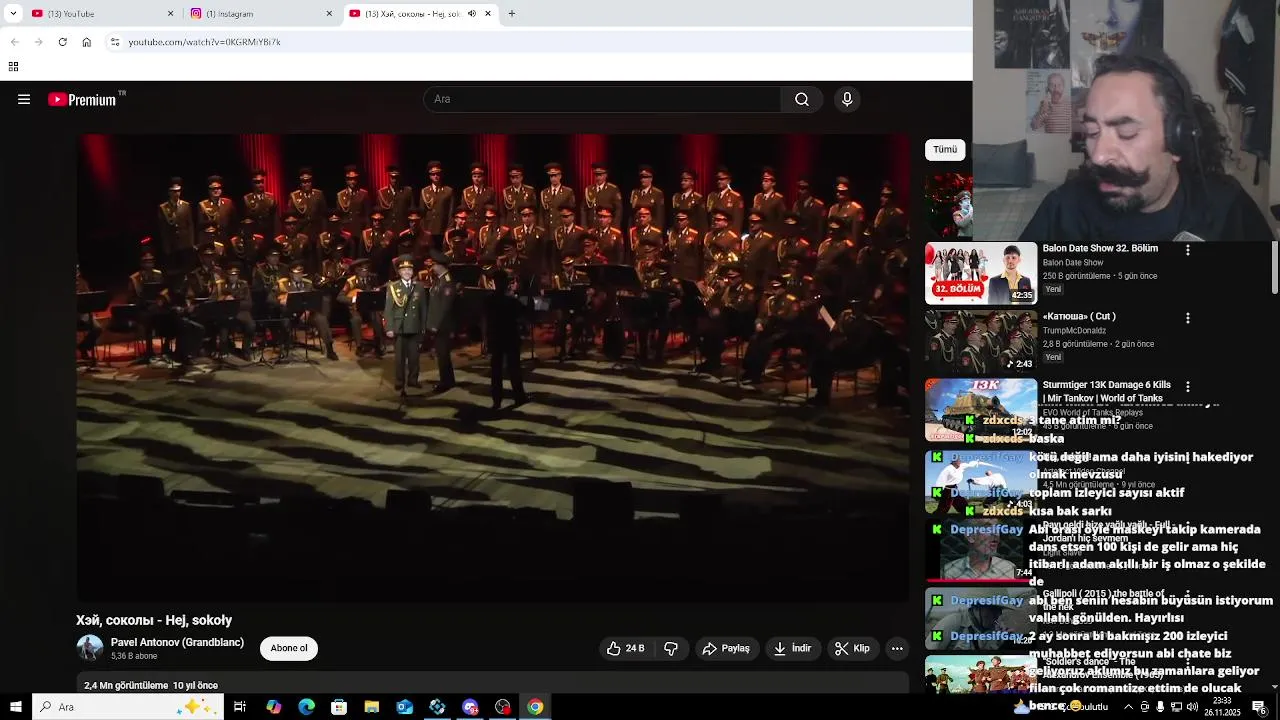
Task: Show hidden system tray icons
Action: [x=1128, y=707]
